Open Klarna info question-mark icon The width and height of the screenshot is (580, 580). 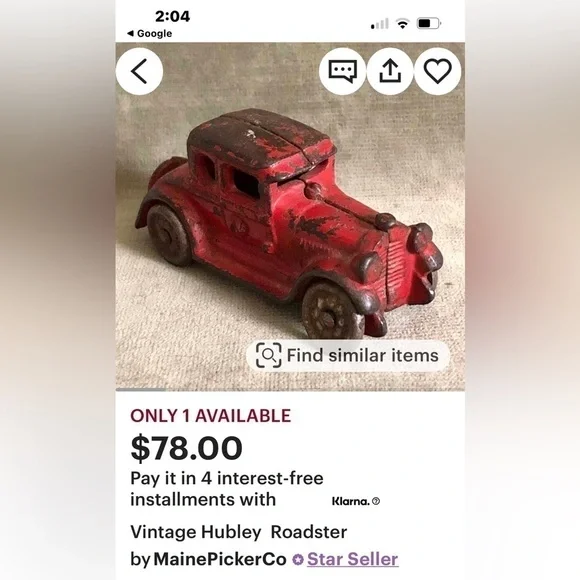coord(376,501)
